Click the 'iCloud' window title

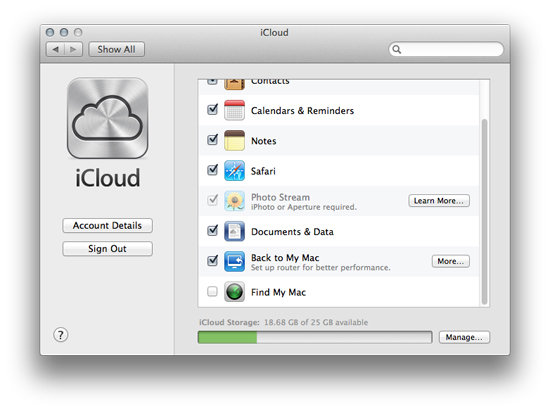click(x=274, y=33)
